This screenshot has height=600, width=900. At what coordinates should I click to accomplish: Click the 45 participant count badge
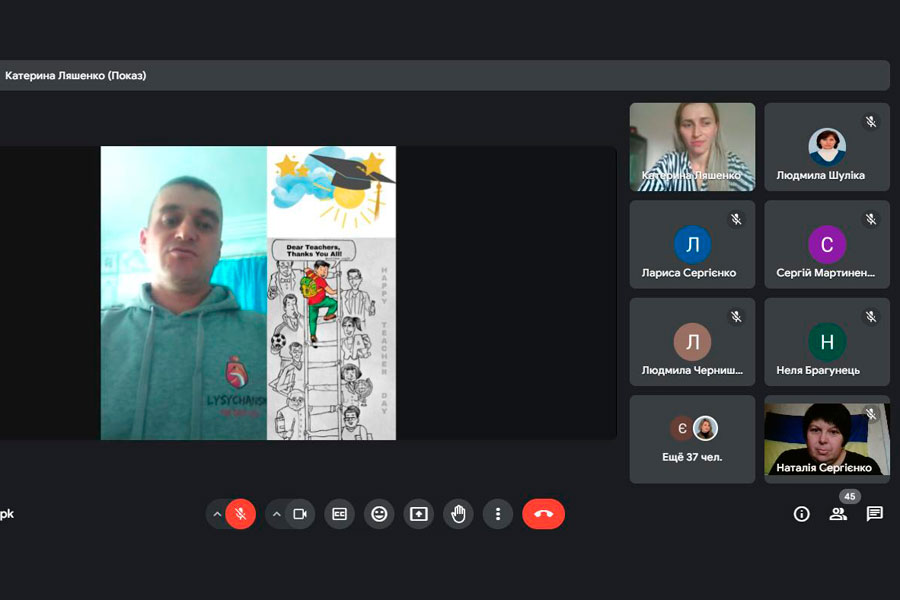[x=850, y=496]
